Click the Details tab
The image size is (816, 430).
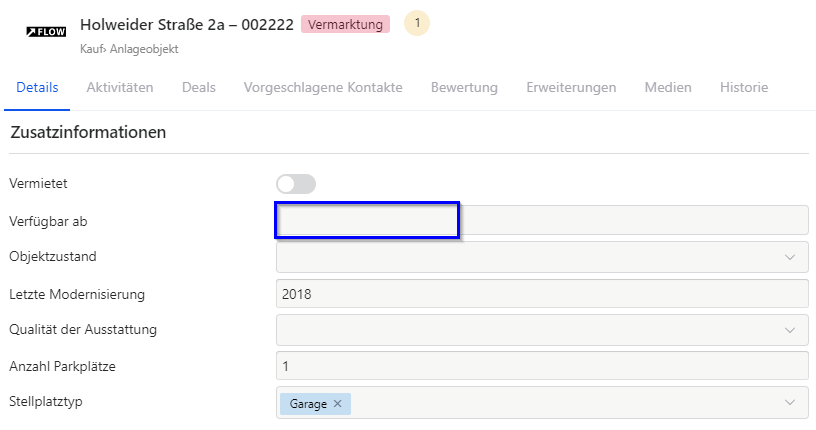pos(37,87)
